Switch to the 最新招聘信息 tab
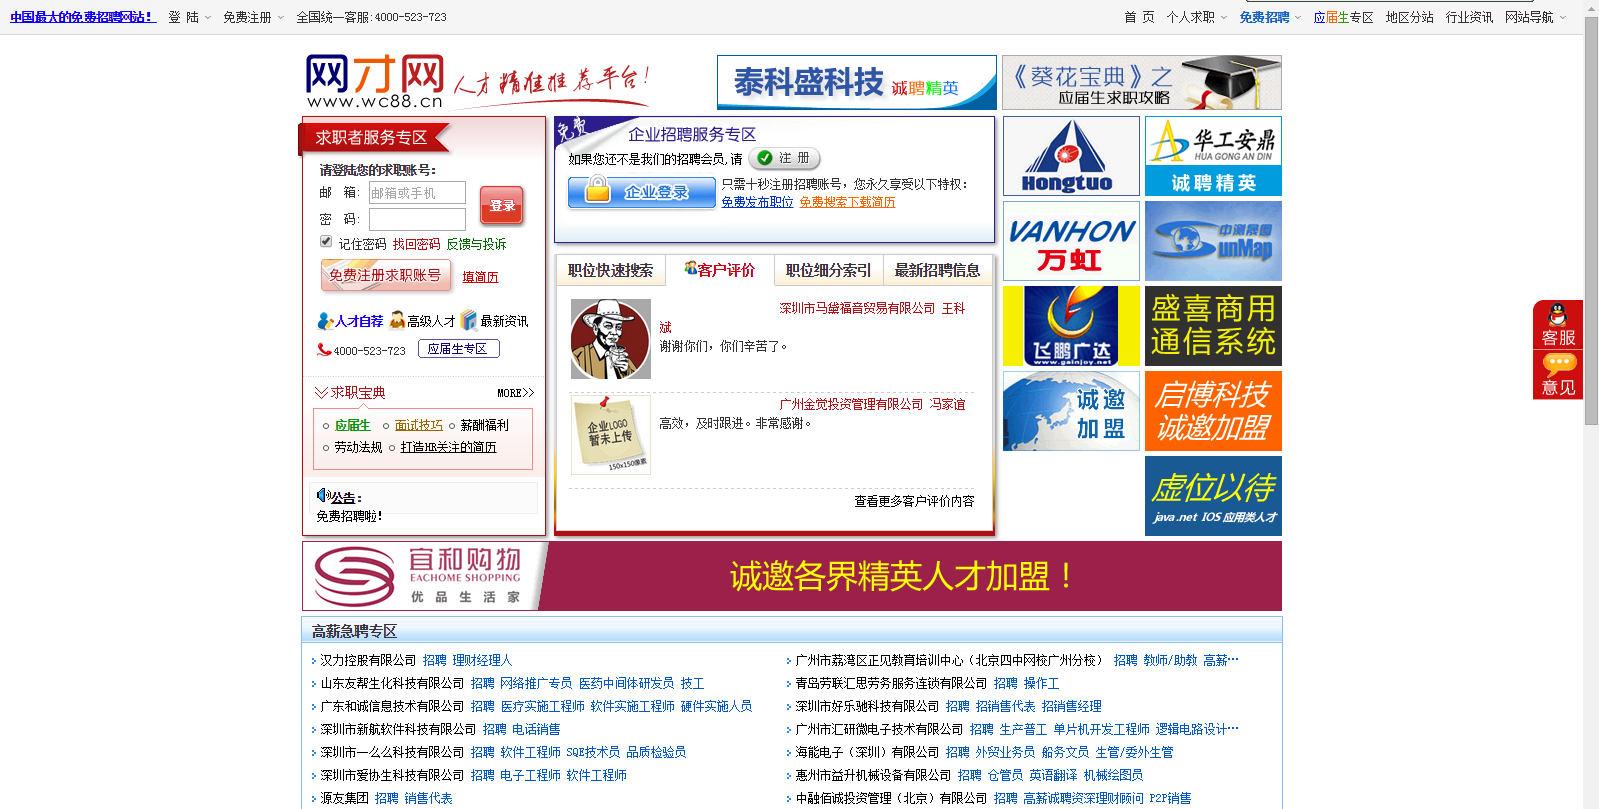The width and height of the screenshot is (1599, 809). click(x=937, y=270)
